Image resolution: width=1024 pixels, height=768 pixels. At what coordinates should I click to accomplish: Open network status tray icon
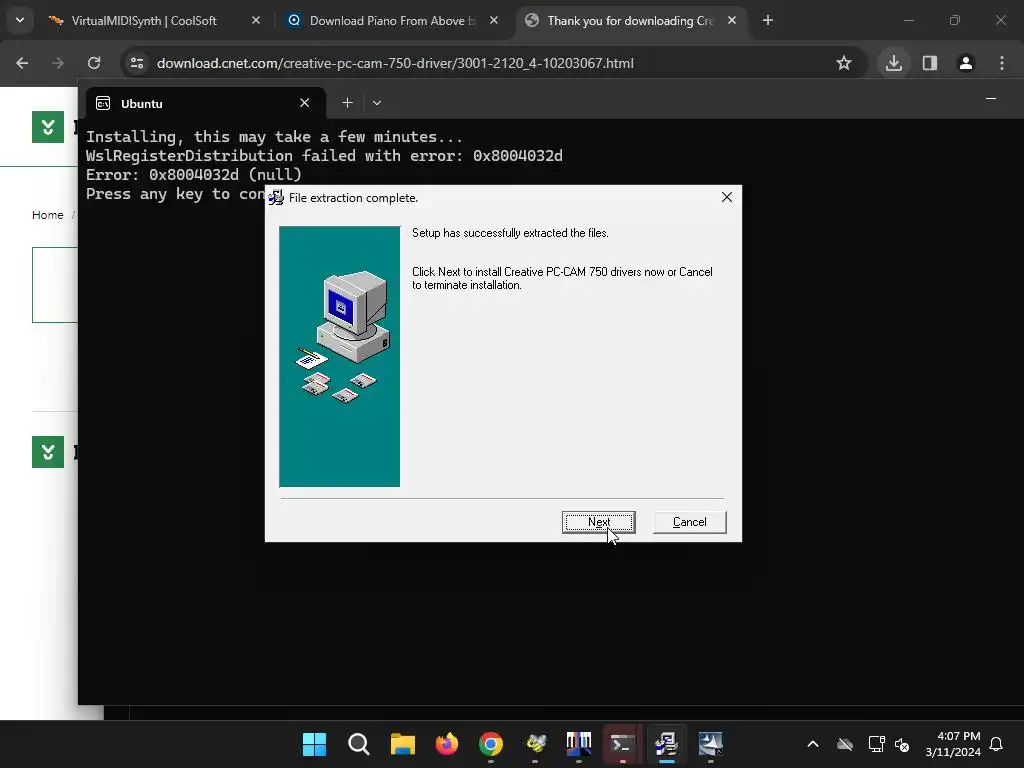[x=876, y=744]
